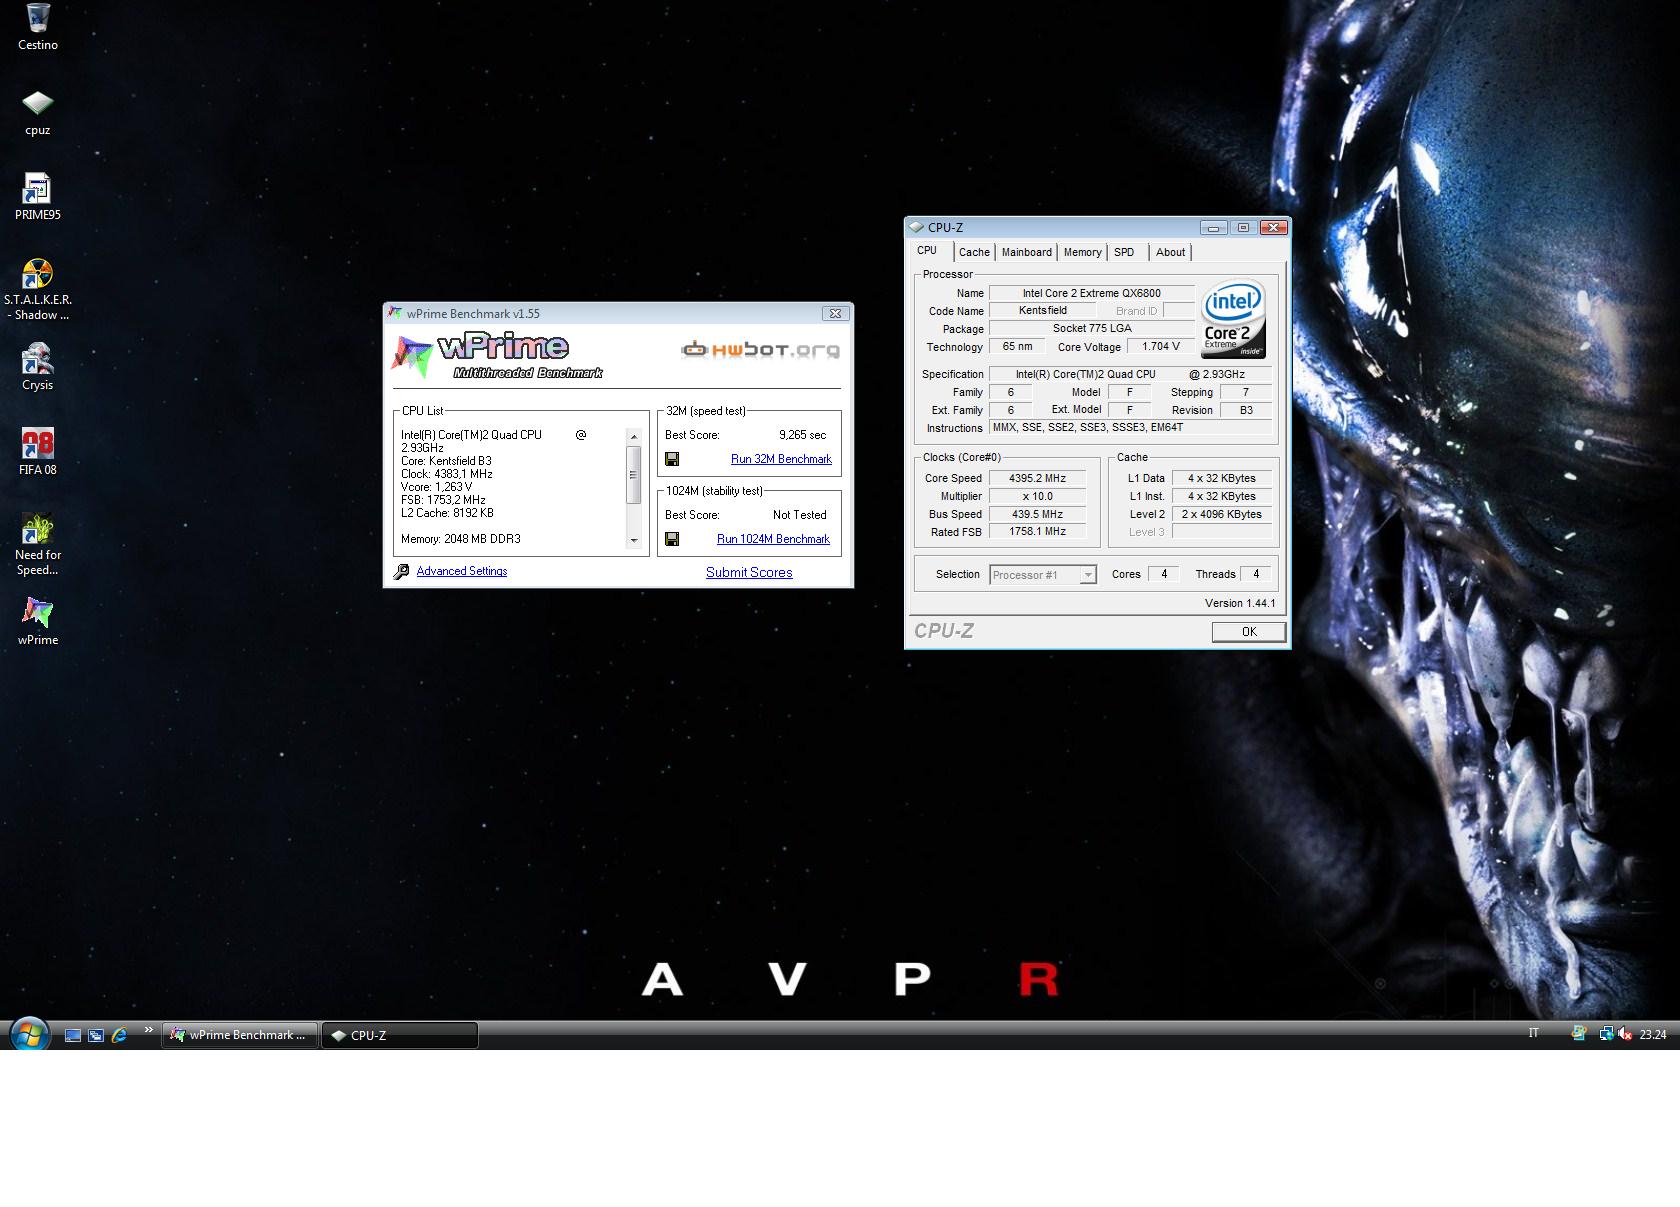This screenshot has height=1207, width=1680.
Task: Expand quick launch overflow chevron
Action: [149, 1029]
